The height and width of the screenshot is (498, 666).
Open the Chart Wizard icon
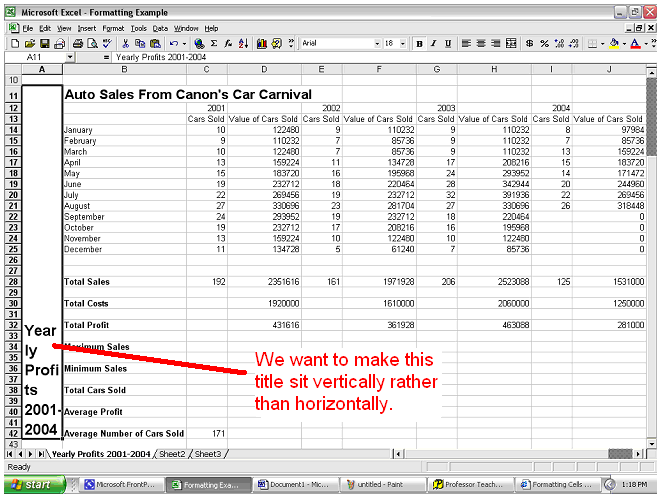(x=262, y=44)
